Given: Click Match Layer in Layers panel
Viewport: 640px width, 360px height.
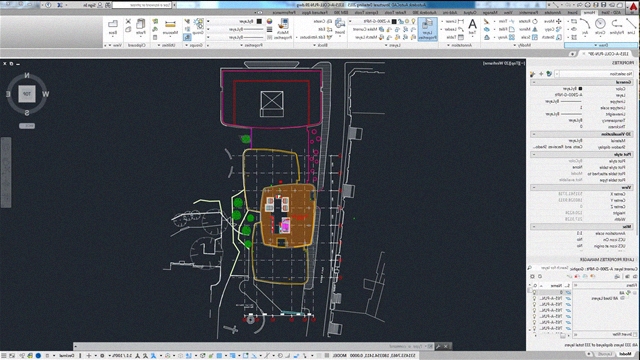Looking at the screenshot, I should (369, 37).
